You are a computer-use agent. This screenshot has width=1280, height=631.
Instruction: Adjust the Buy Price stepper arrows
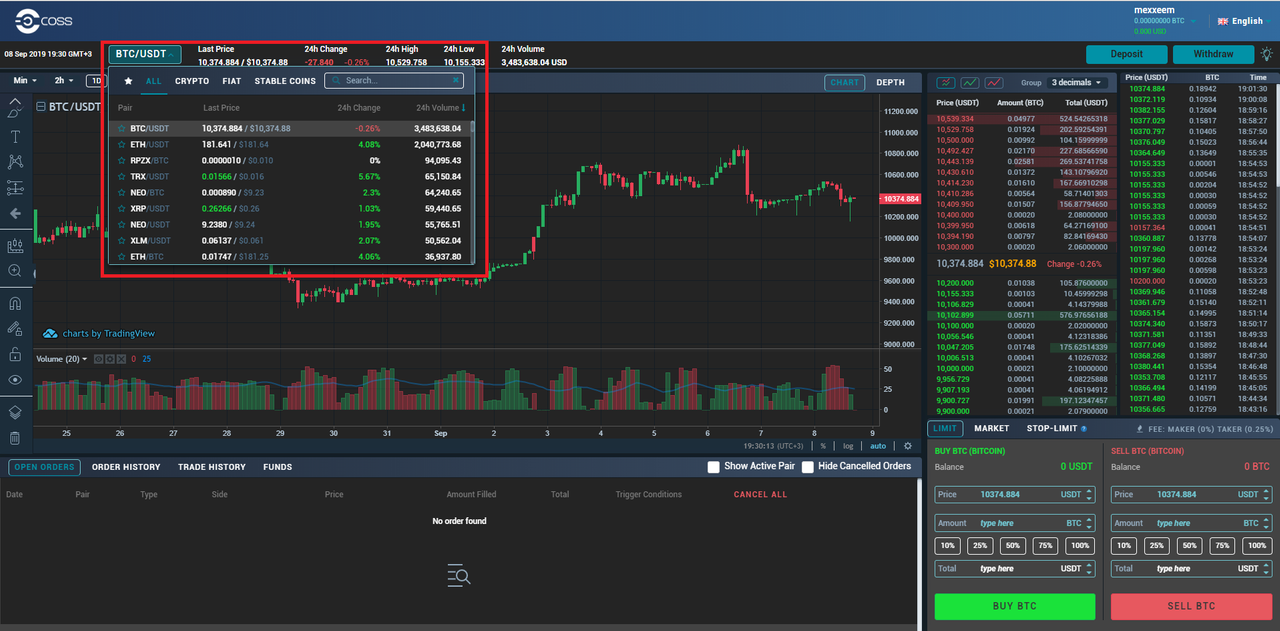pos(1089,494)
